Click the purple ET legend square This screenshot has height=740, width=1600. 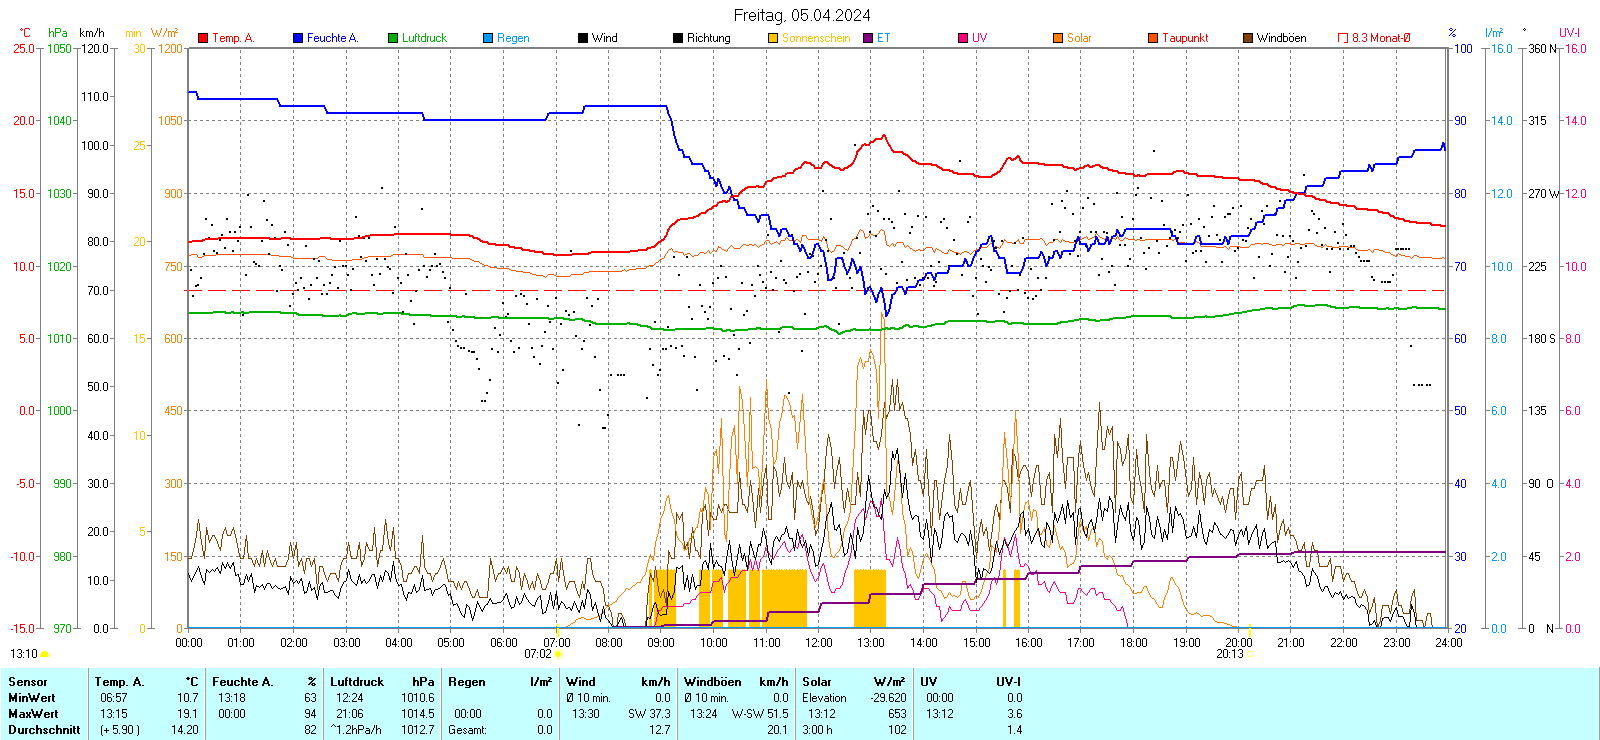868,38
